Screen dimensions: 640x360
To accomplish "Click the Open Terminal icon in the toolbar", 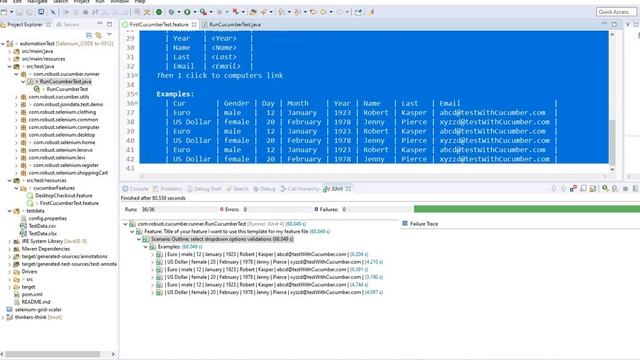I will 41,12.
